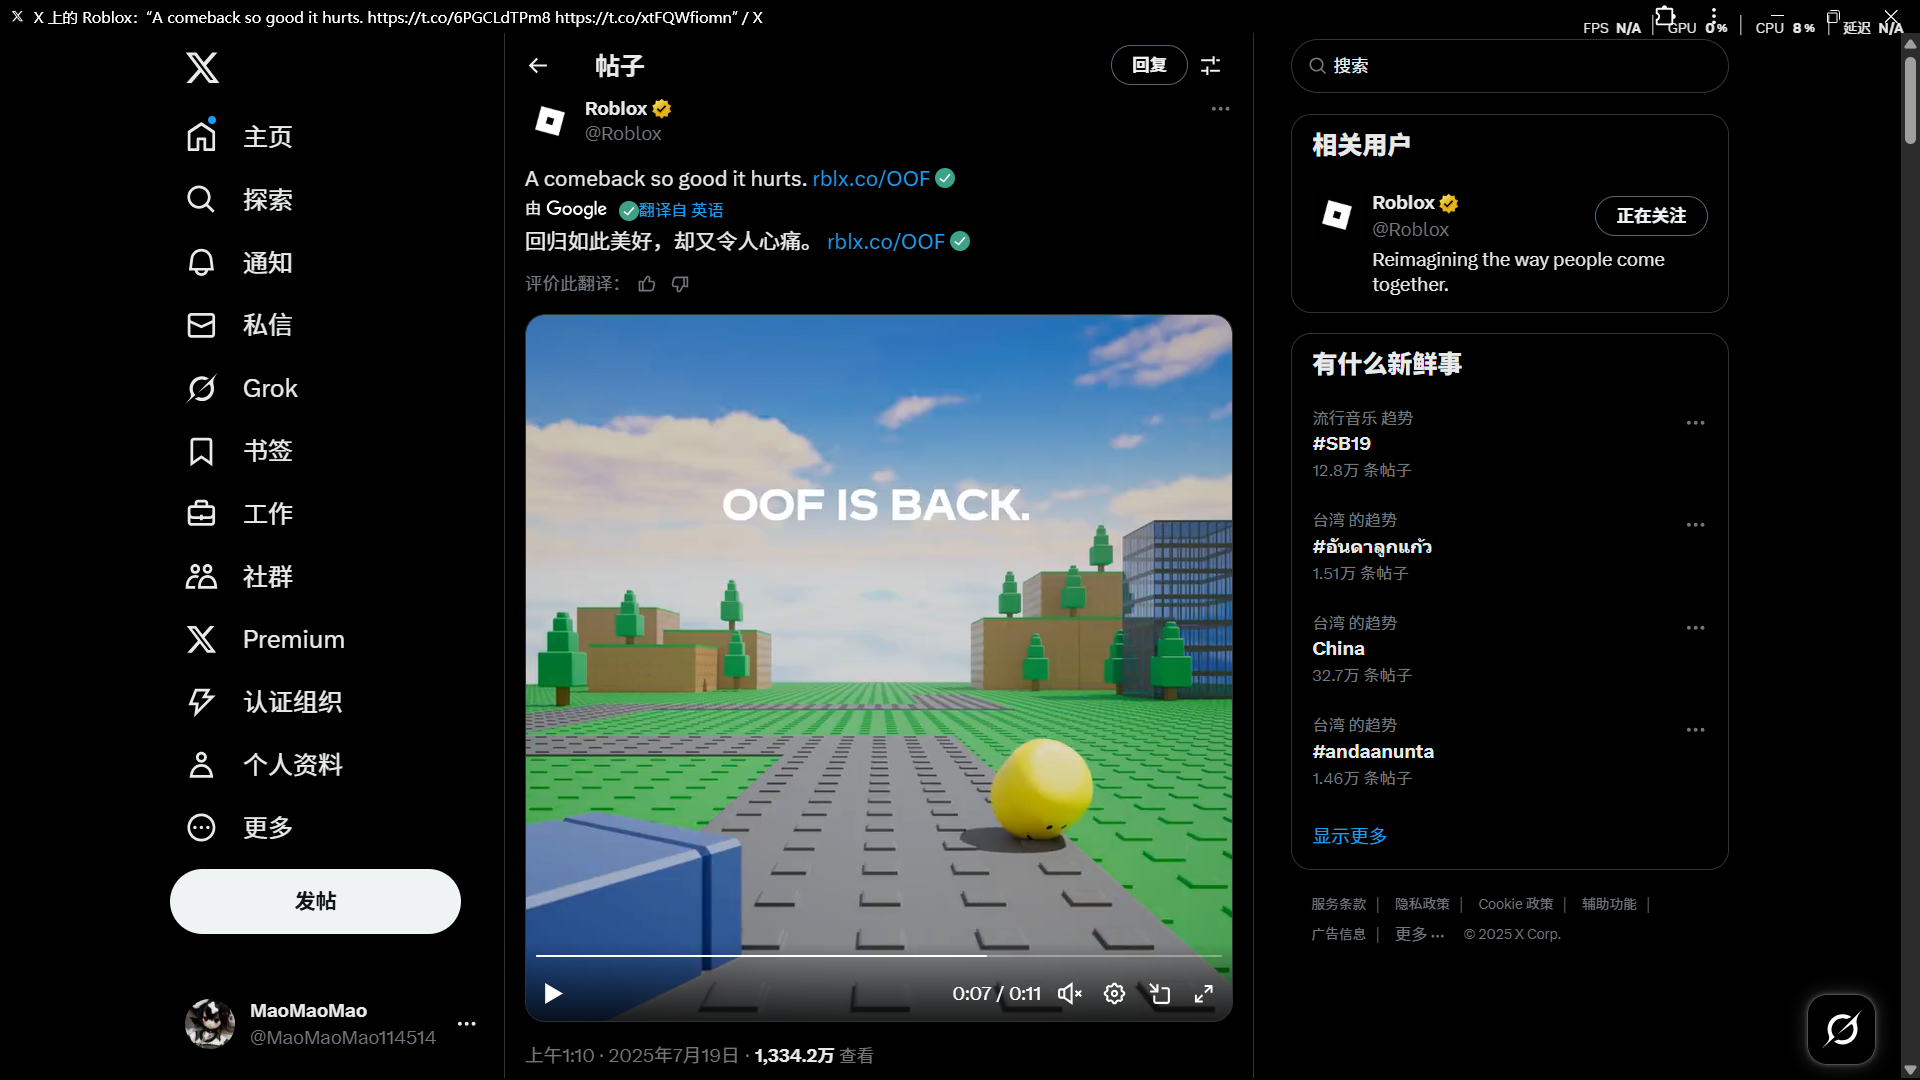This screenshot has height=1080, width=1920.
Task: Click the Roblox avatar on the post
Action: pyautogui.click(x=549, y=121)
